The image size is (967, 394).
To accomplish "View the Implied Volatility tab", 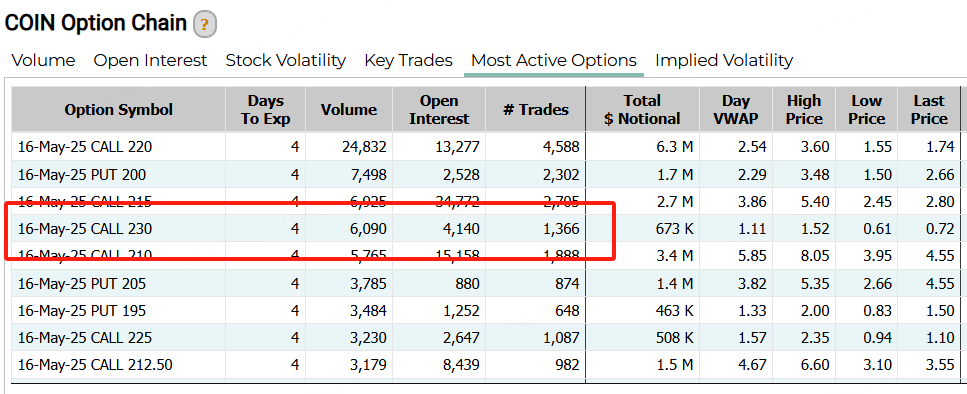I will (724, 60).
